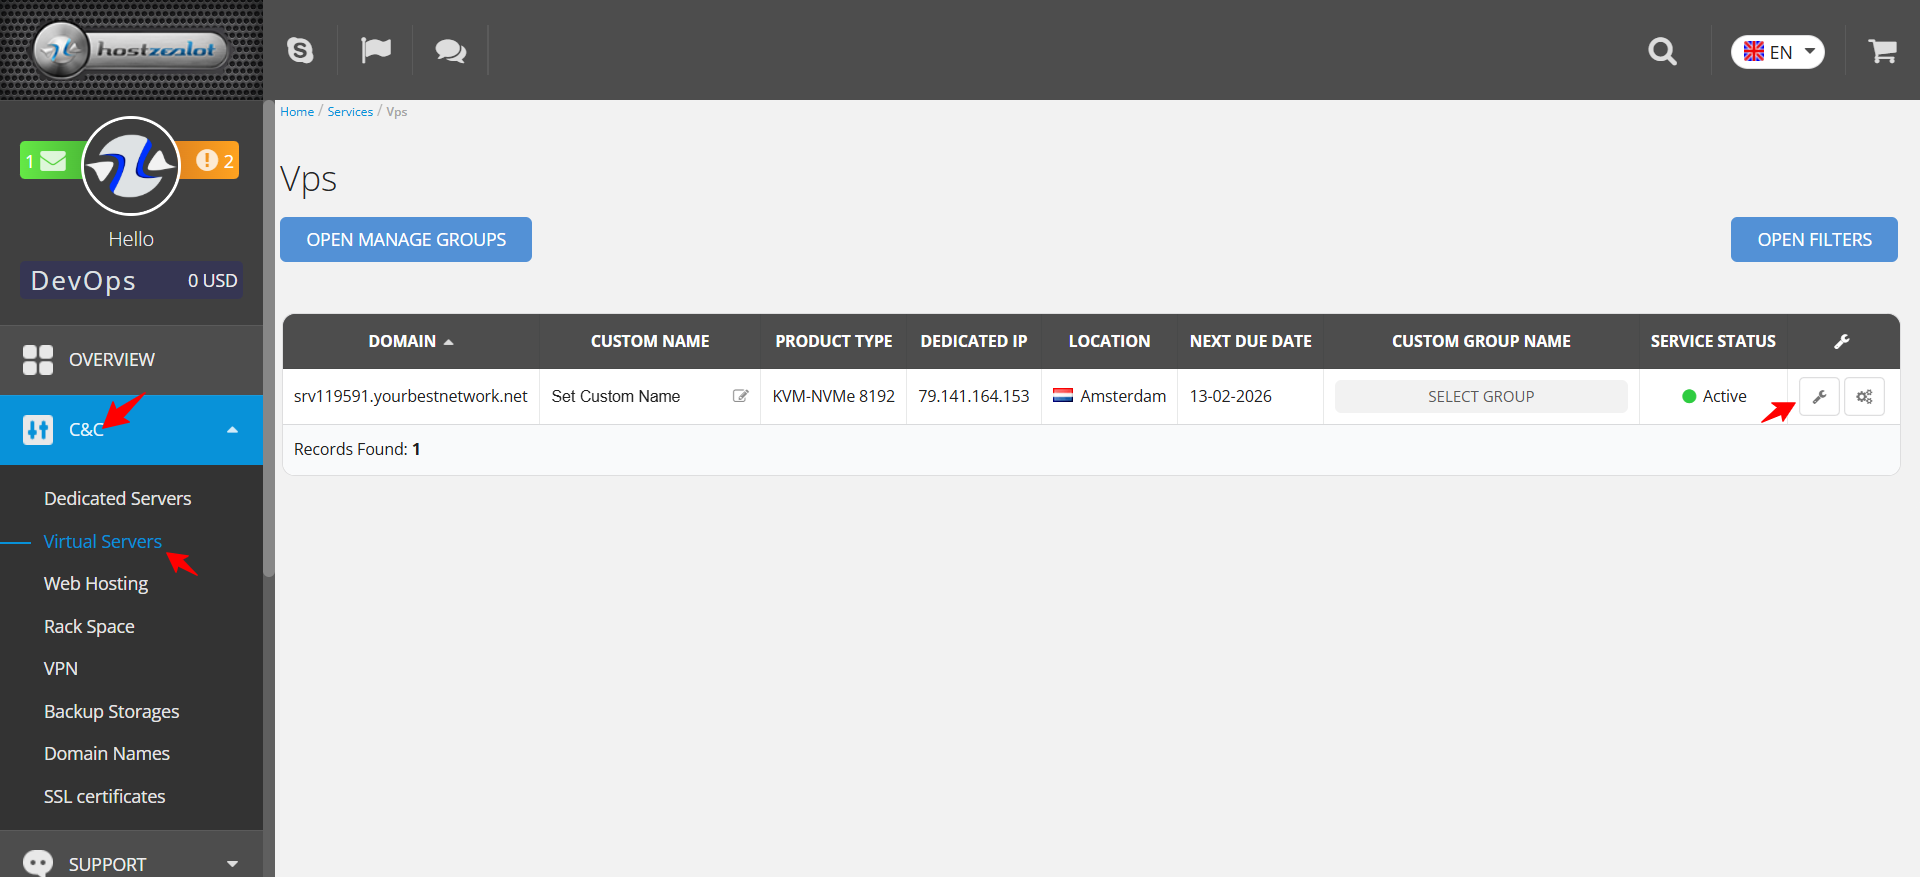
Task: Click the Netherlands flag icon
Action: click(1063, 396)
